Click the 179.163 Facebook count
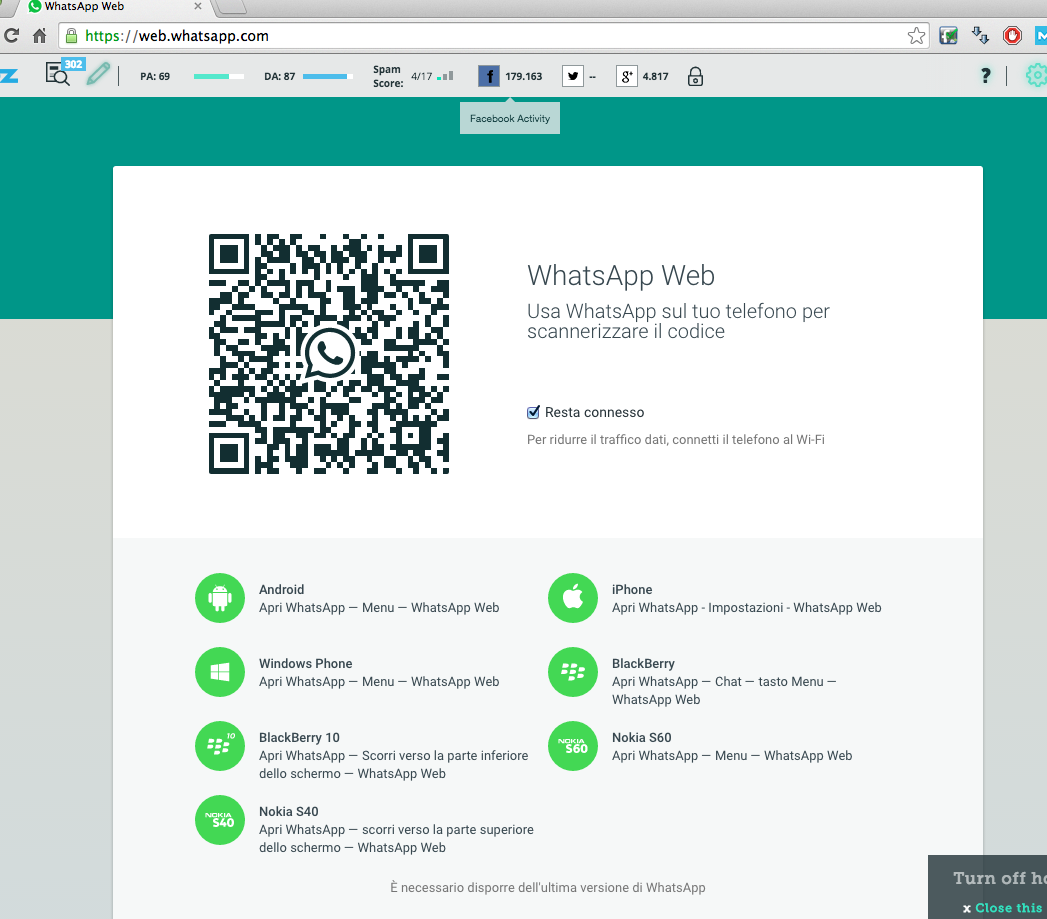 click(524, 76)
